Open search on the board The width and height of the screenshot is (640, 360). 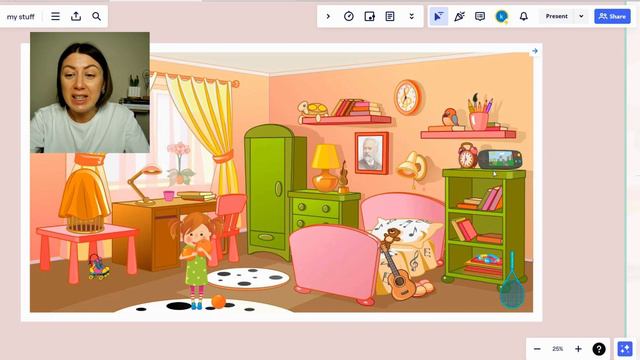point(96,16)
